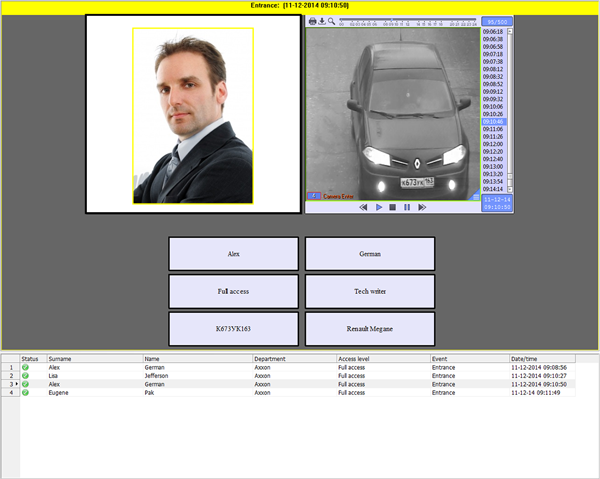The image size is (600, 479).
Task: Click the export frame download icon
Action: pyautogui.click(x=321, y=21)
